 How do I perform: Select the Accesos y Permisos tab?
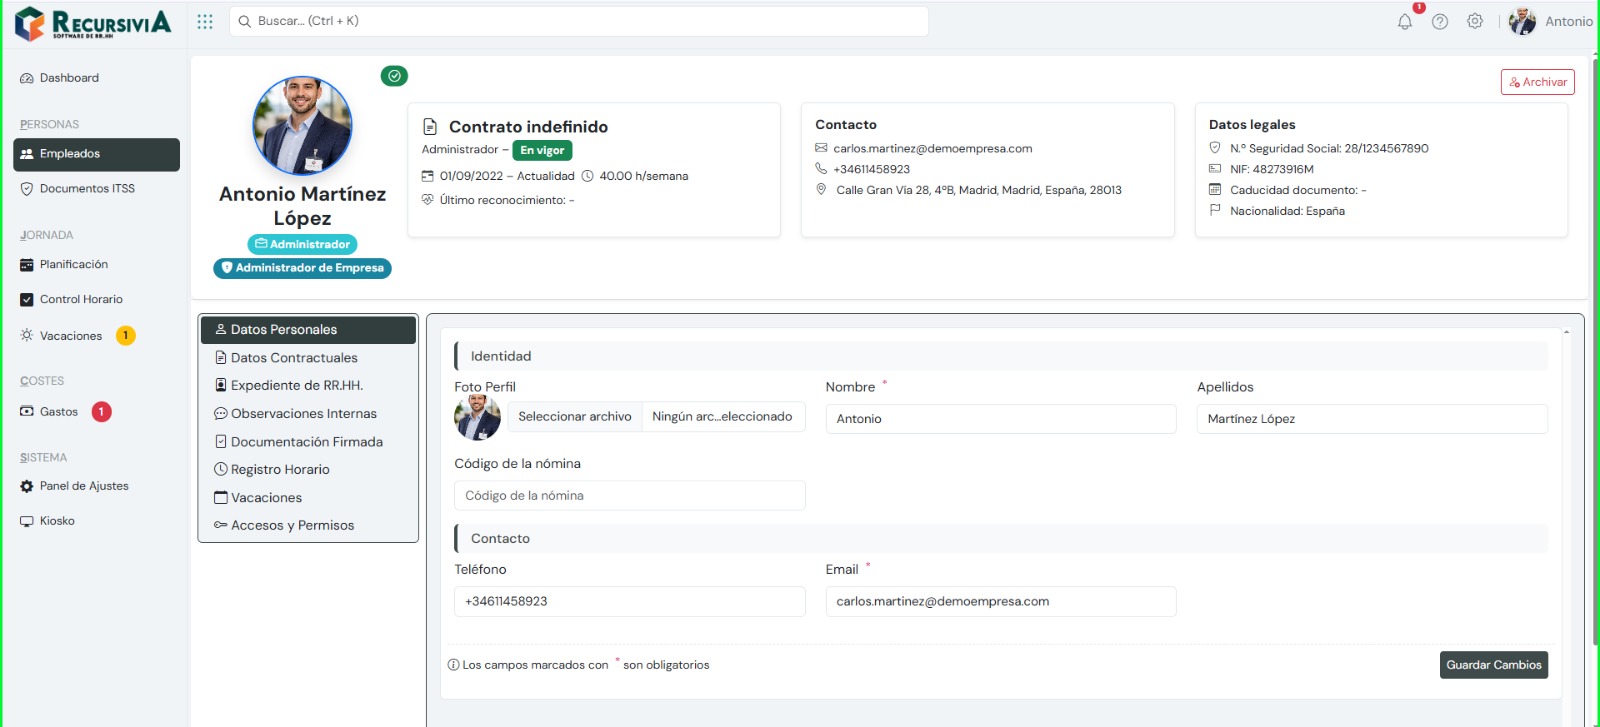[x=292, y=526]
